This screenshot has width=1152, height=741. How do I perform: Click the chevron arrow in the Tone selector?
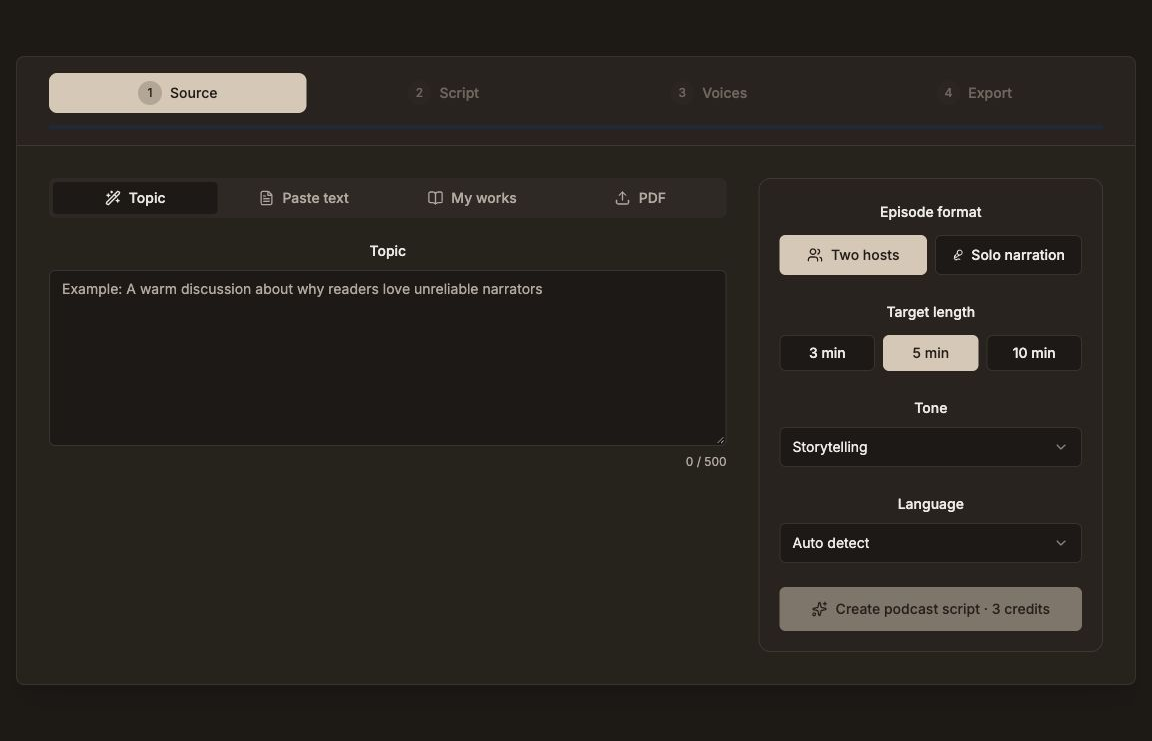pos(1061,447)
